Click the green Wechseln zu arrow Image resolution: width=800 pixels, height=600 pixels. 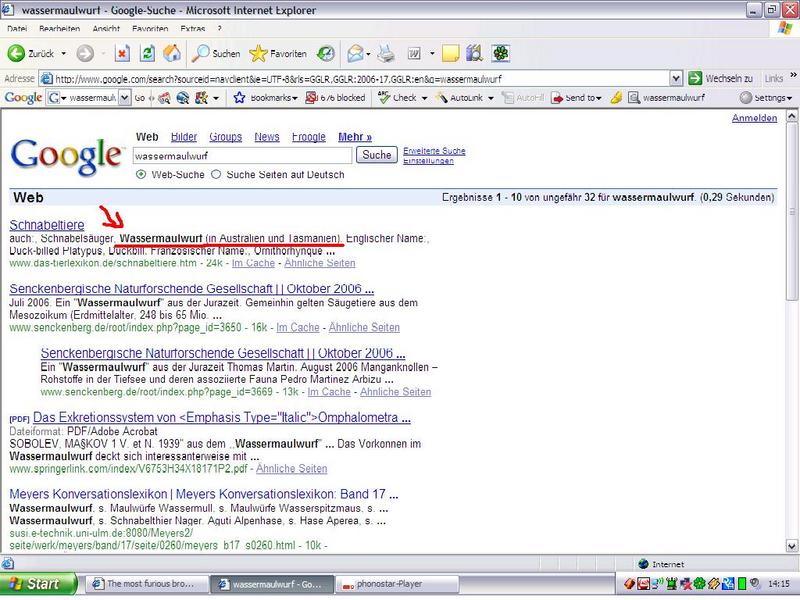[x=694, y=79]
